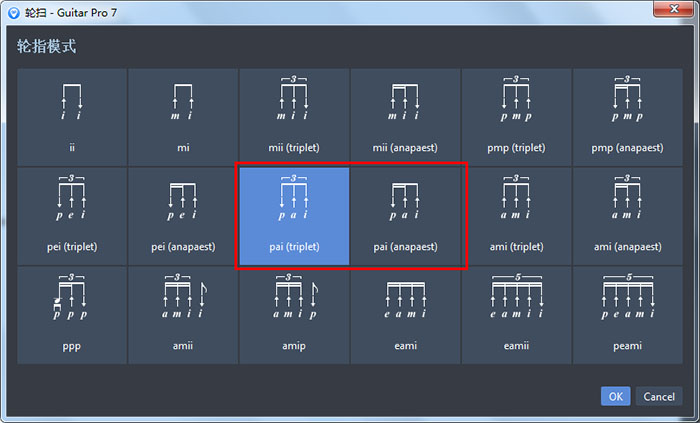Choose the amii pattern tile
Screen dimensions: 700x423
click(182, 315)
